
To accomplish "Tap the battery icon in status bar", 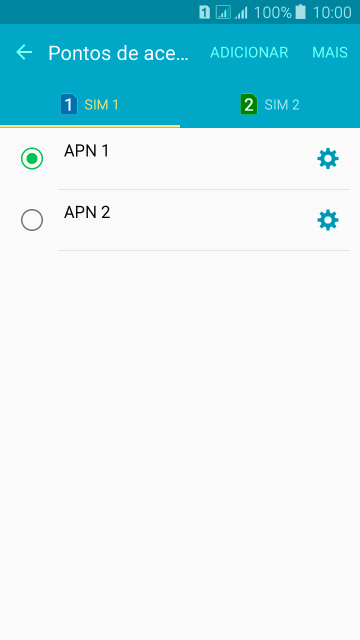I will 300,12.
